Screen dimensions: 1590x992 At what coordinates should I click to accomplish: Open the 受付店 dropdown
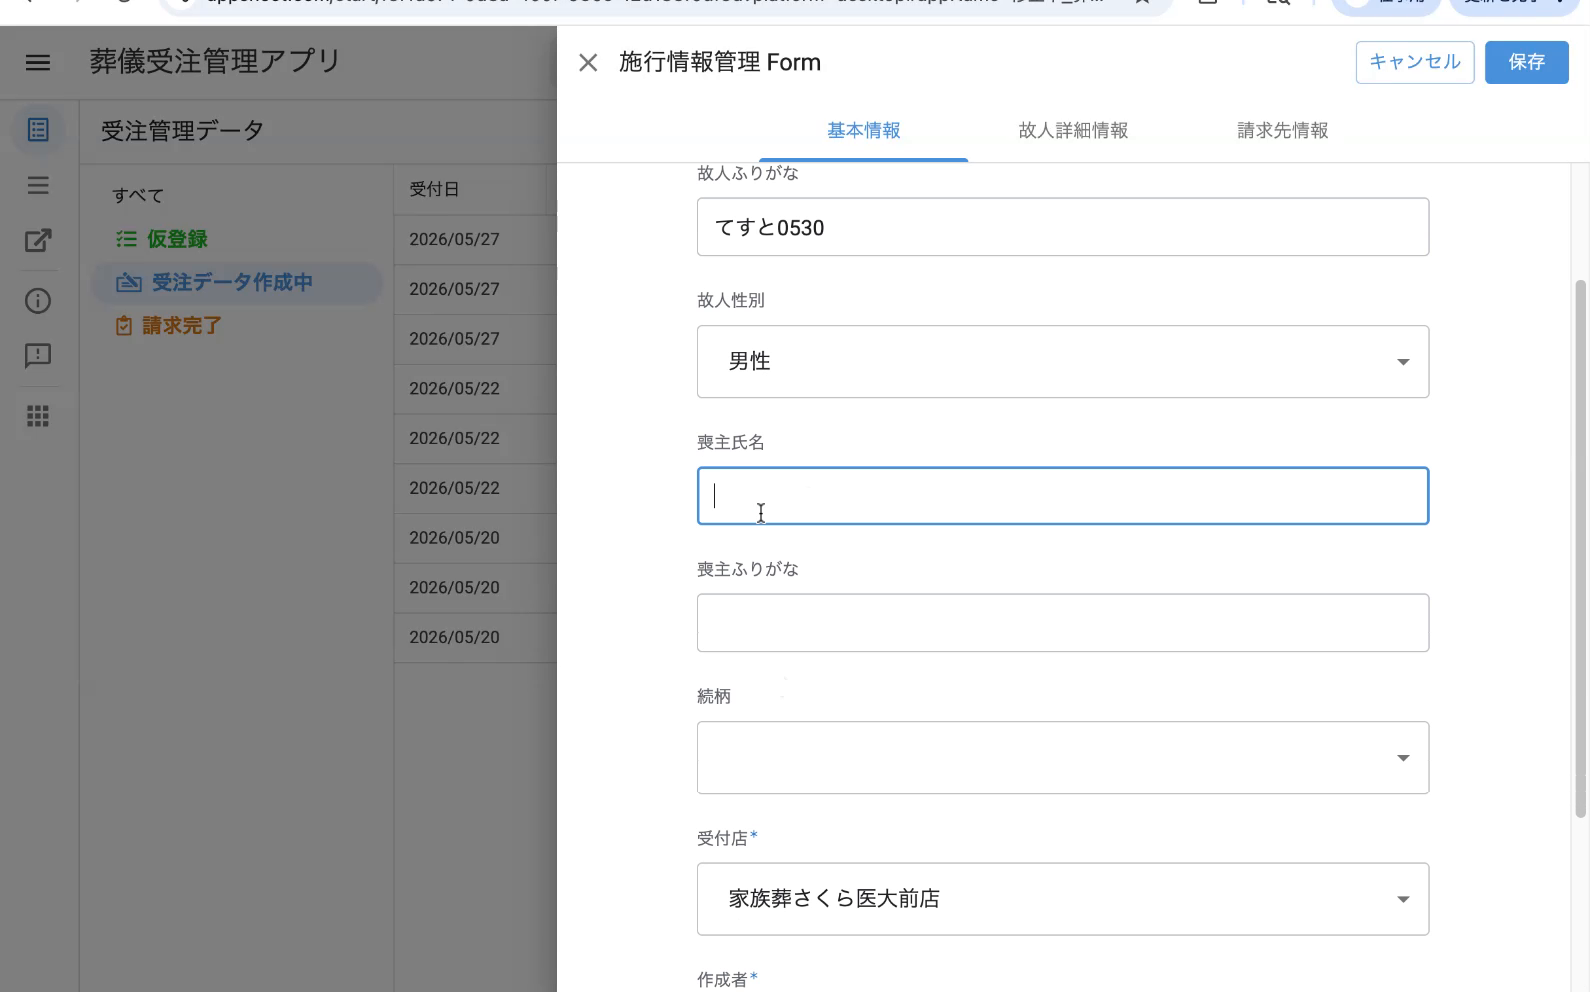[1063, 899]
